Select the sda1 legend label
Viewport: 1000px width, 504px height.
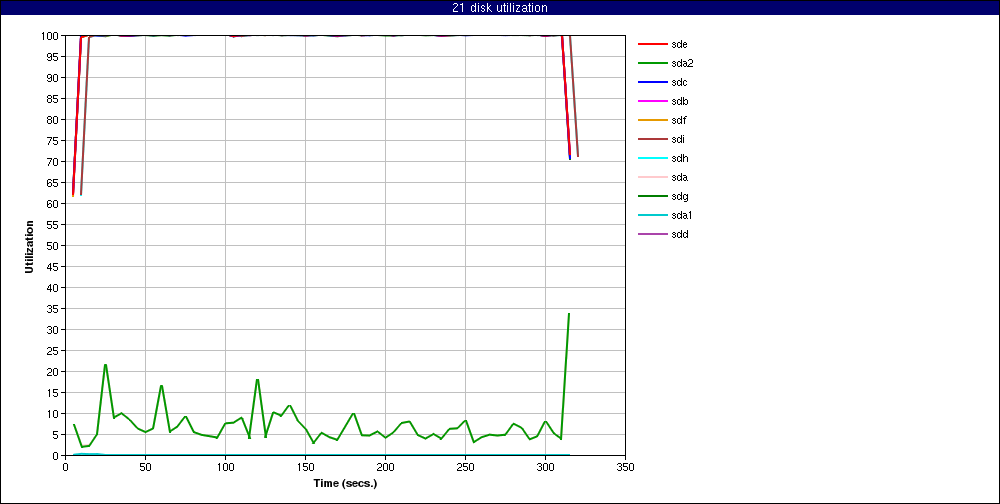click(681, 216)
